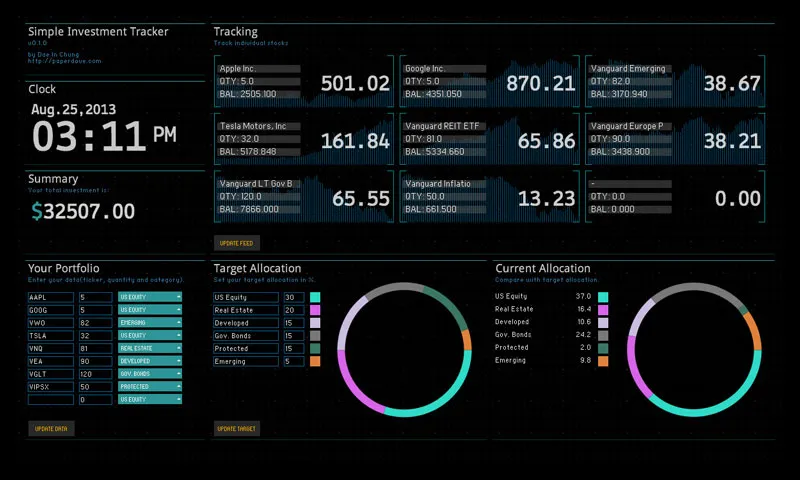Open the Protected dropdown for VIPSX
Screen dimensions: 800x480
click(x=150, y=386)
